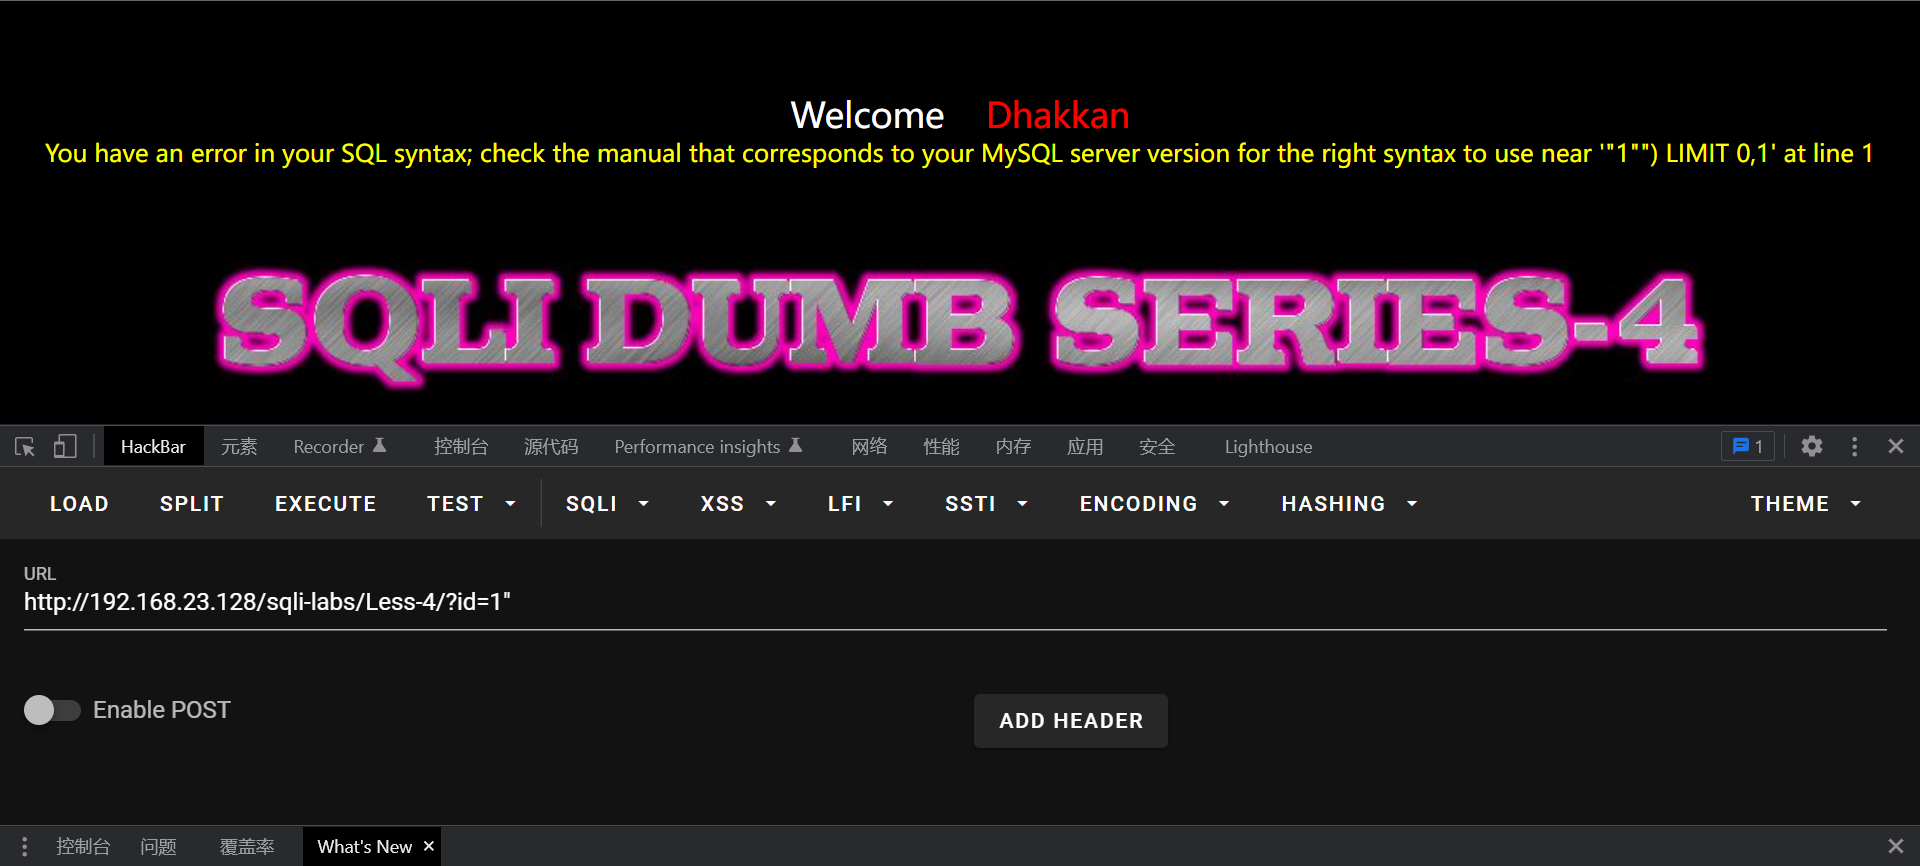Open the XSS payload dropdown

pyautogui.click(x=738, y=504)
